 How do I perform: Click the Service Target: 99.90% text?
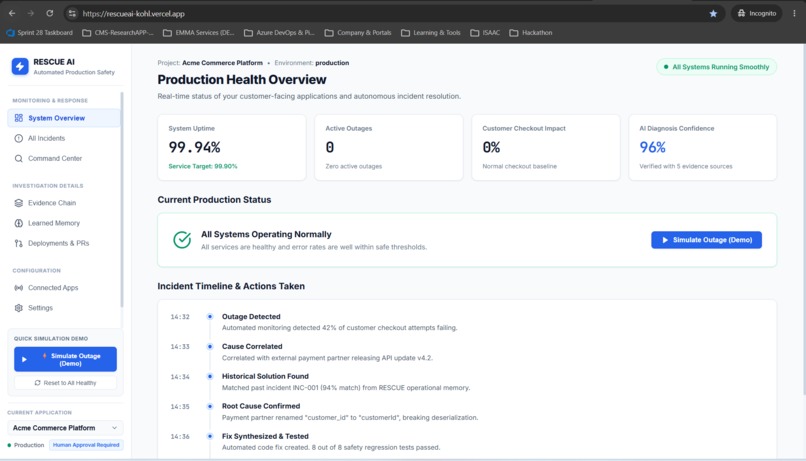coord(203,167)
